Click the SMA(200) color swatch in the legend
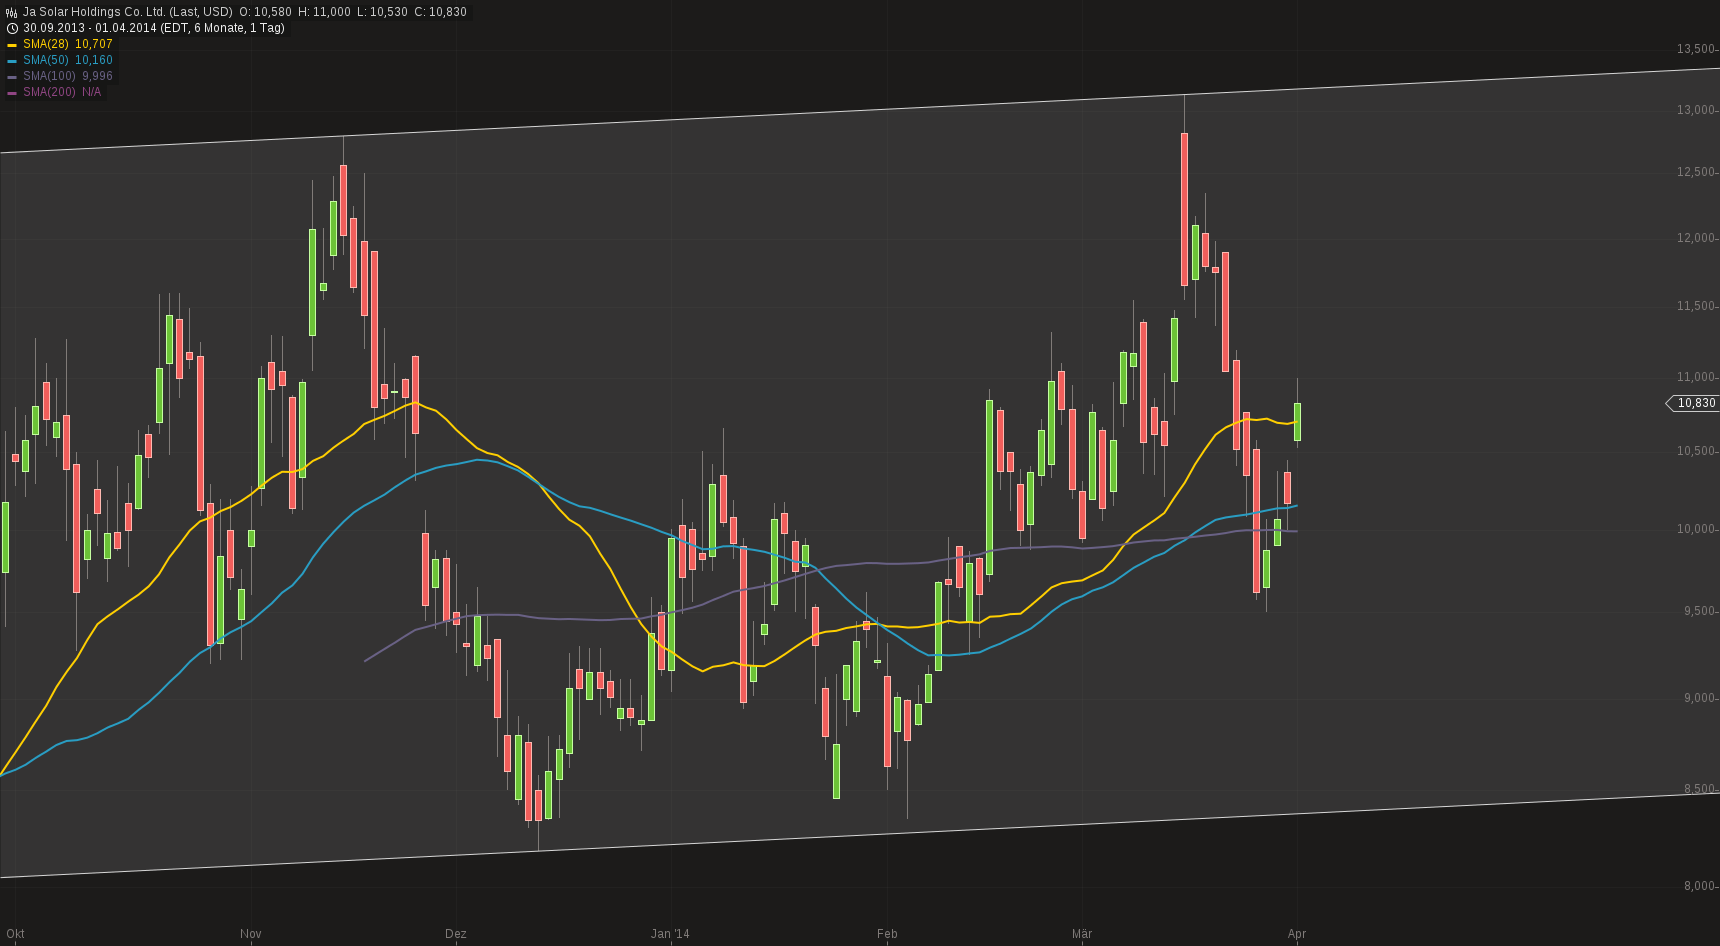The width and height of the screenshot is (1720, 946). (12, 91)
